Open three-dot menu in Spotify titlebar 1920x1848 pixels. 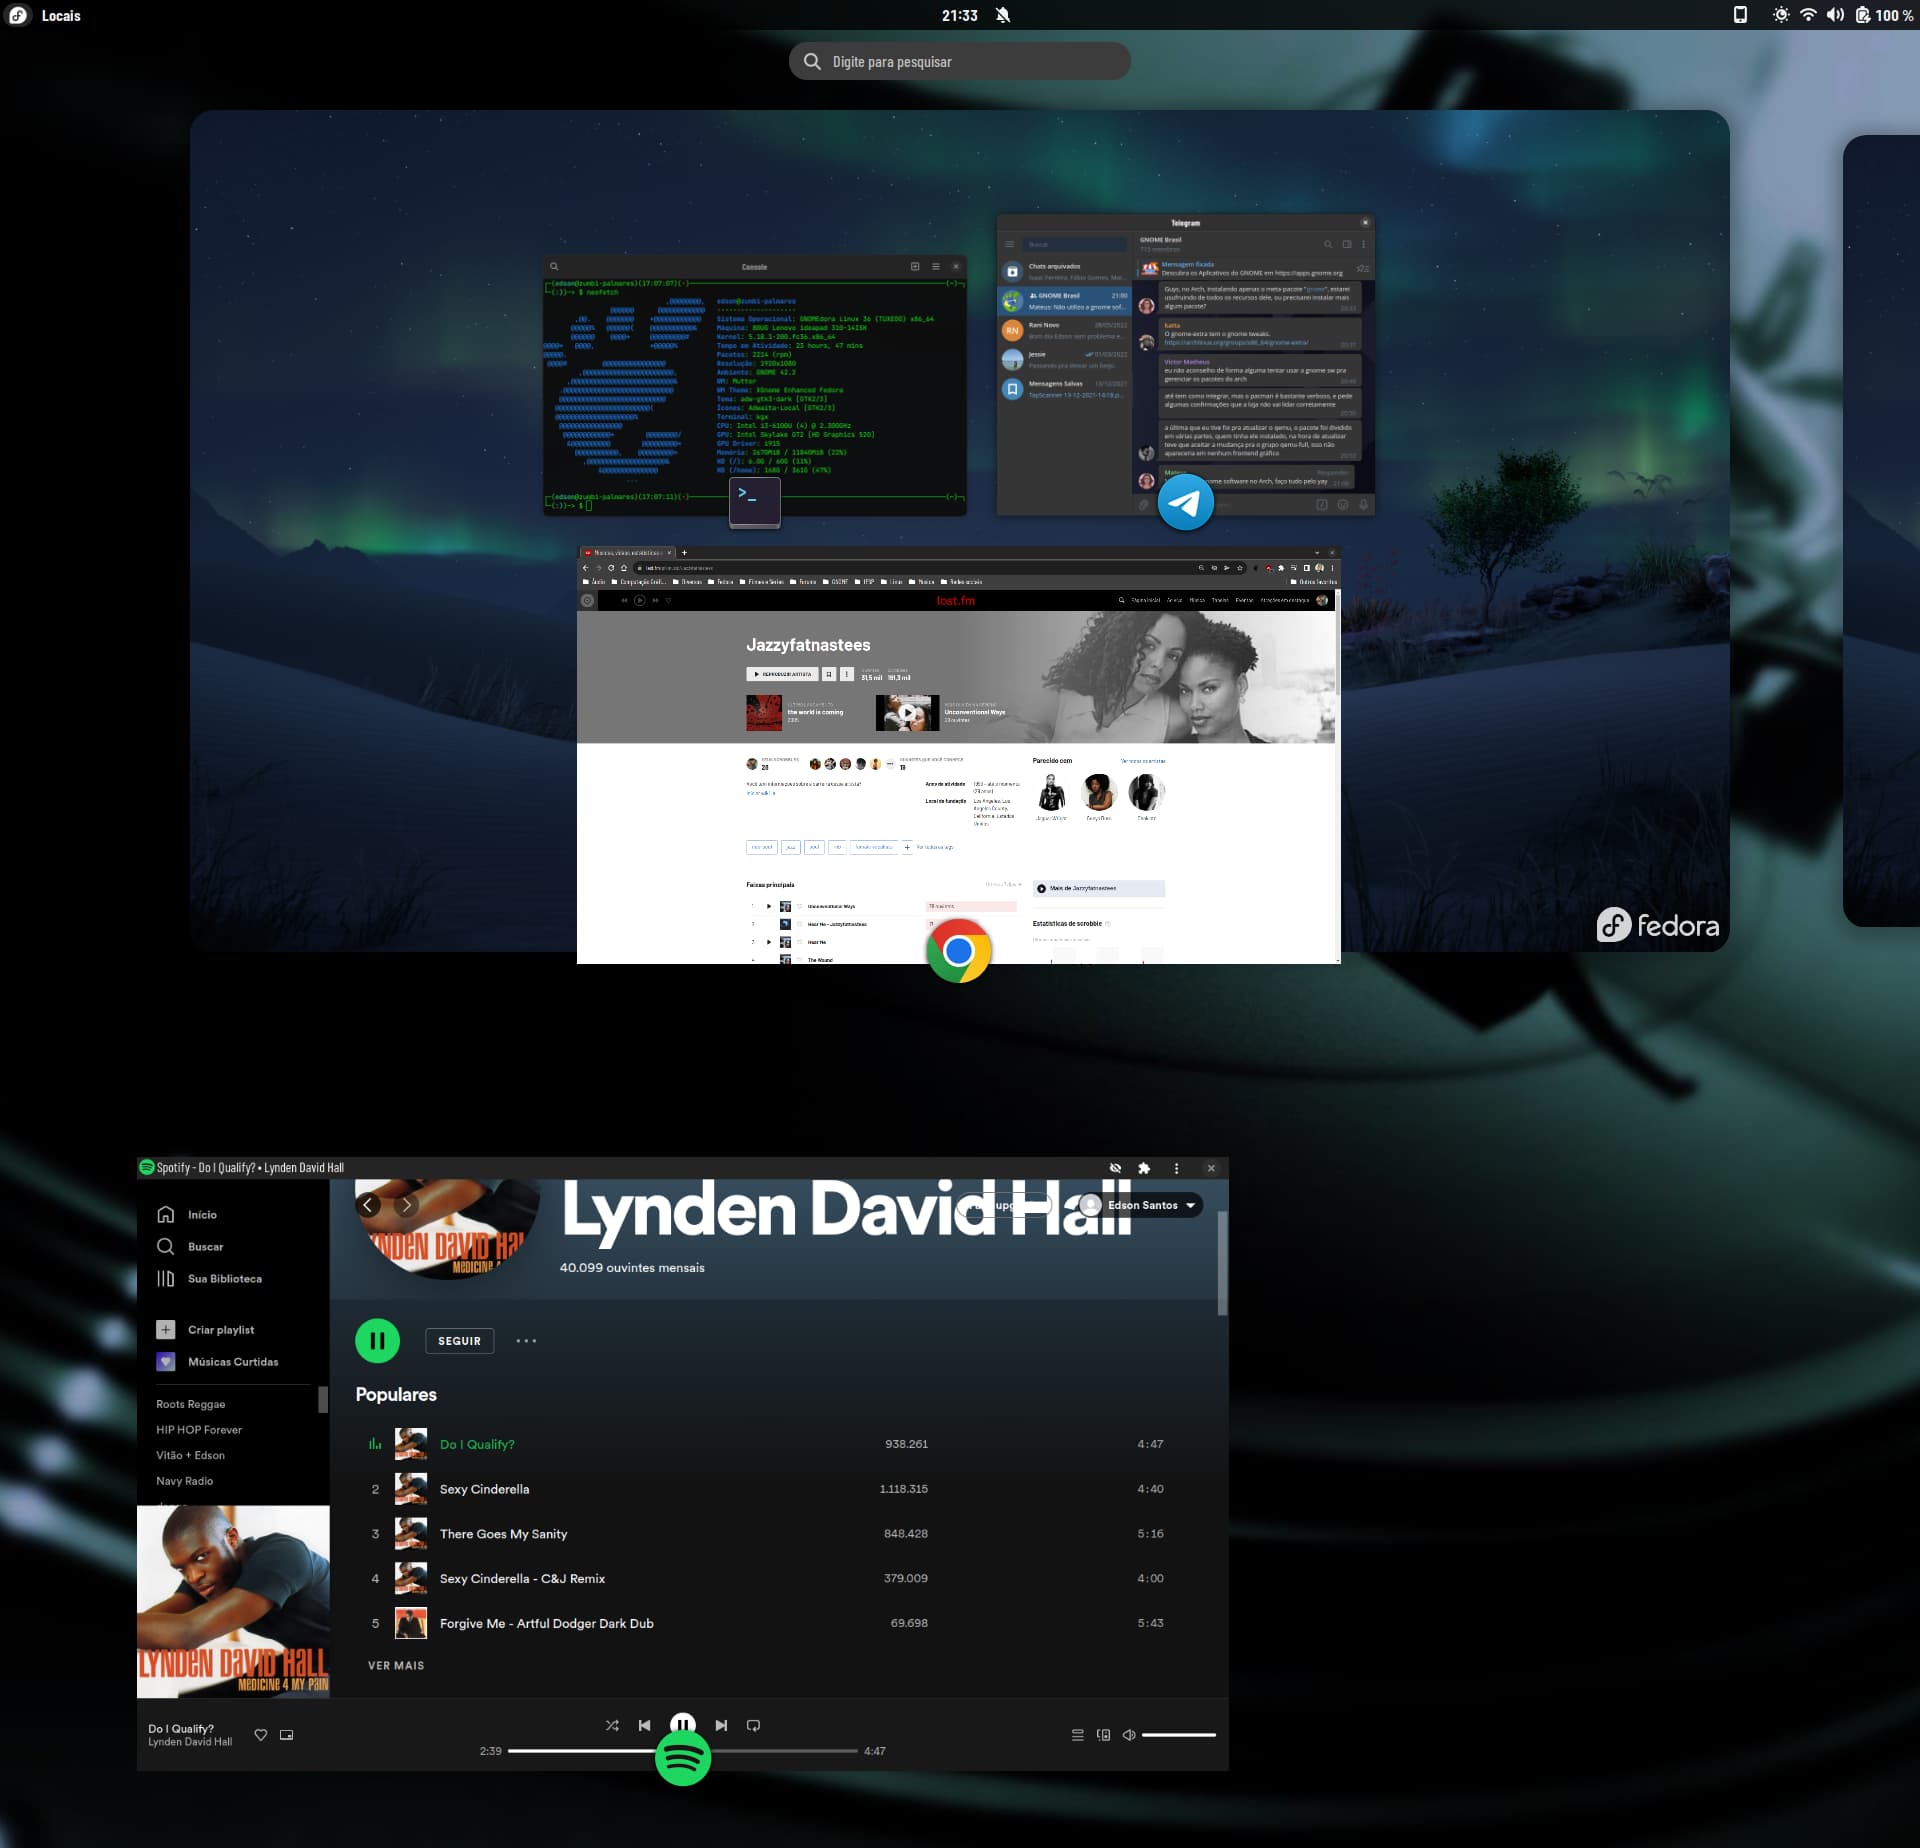coord(1176,1168)
